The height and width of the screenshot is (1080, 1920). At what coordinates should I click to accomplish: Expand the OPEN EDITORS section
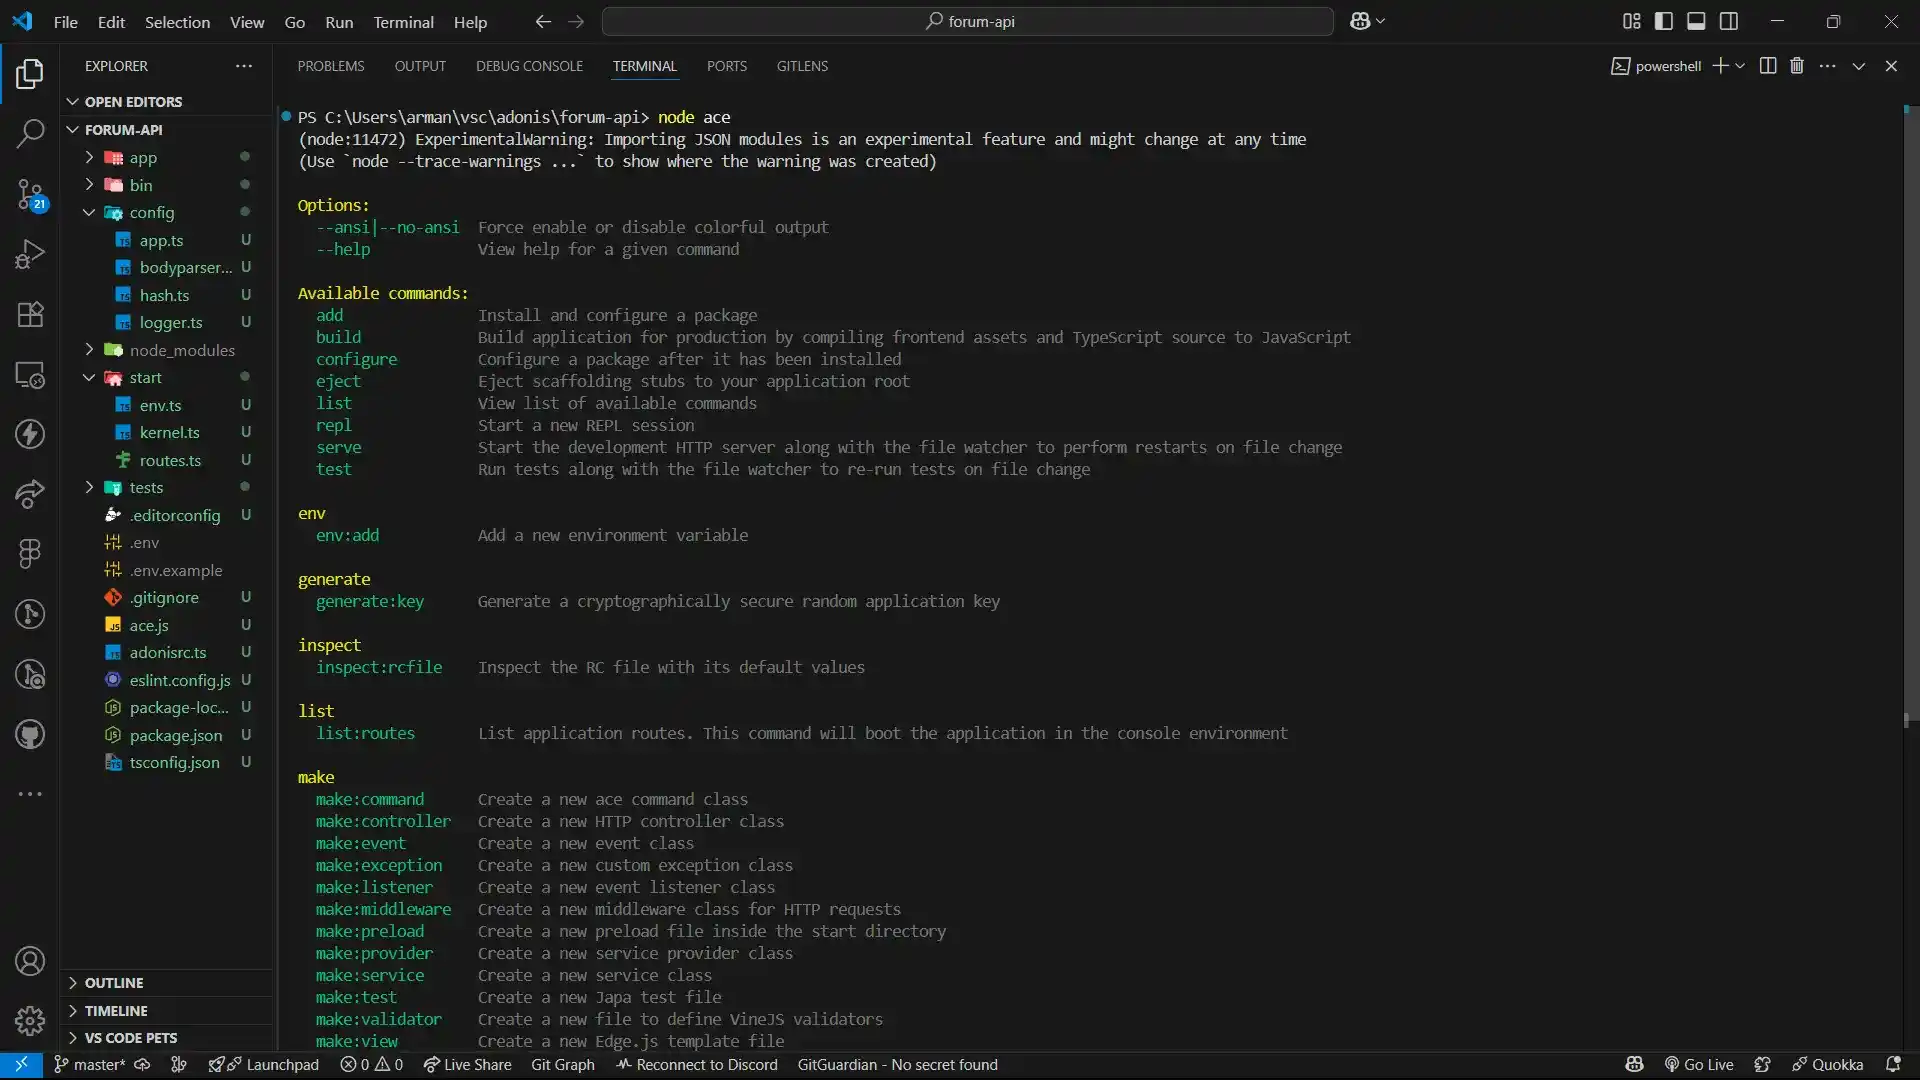click(x=166, y=102)
